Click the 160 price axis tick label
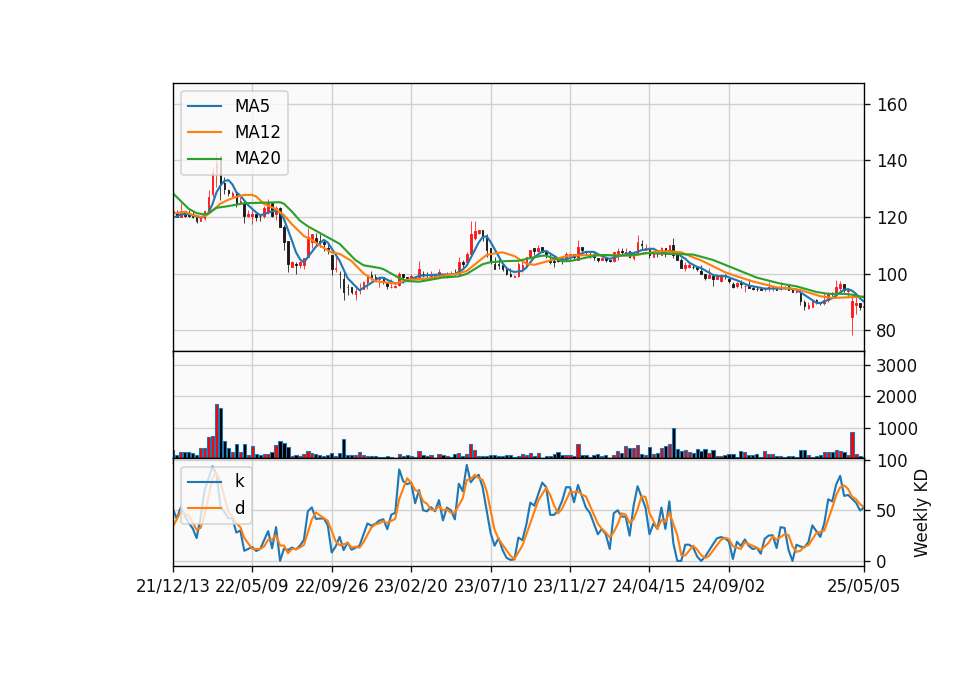The width and height of the screenshot is (960, 690). [x=892, y=105]
